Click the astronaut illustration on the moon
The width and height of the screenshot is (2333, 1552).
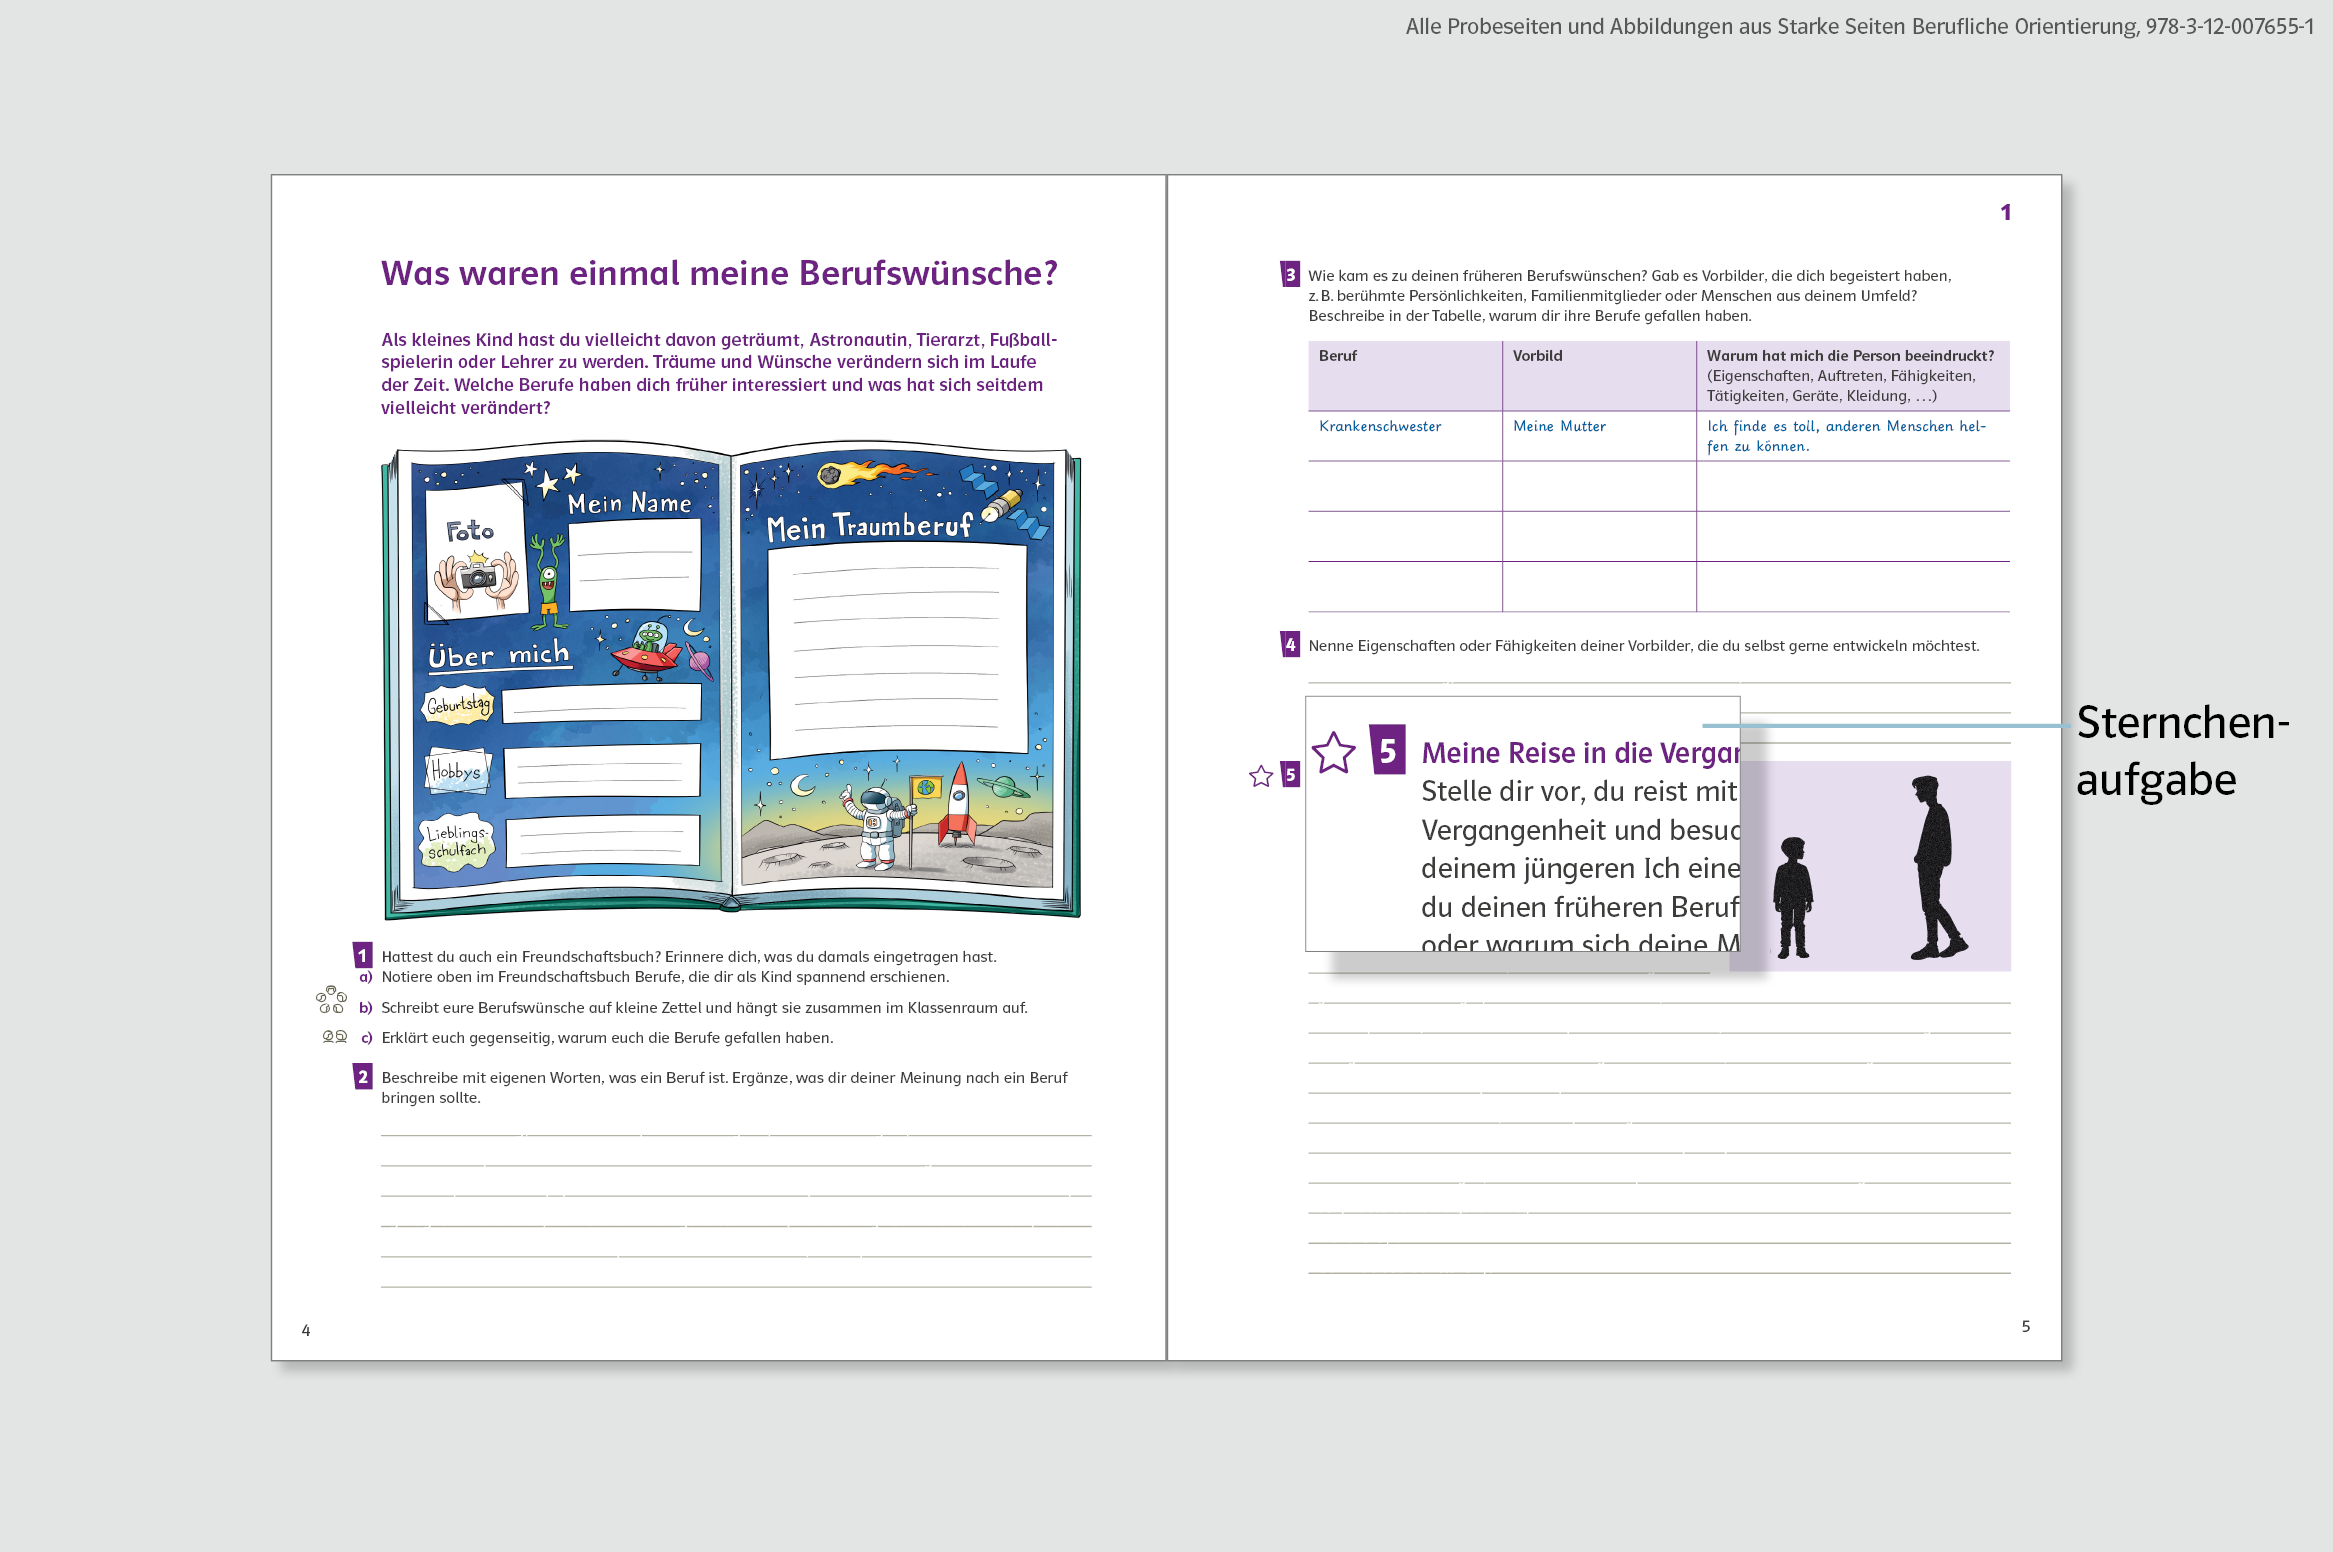point(876,826)
